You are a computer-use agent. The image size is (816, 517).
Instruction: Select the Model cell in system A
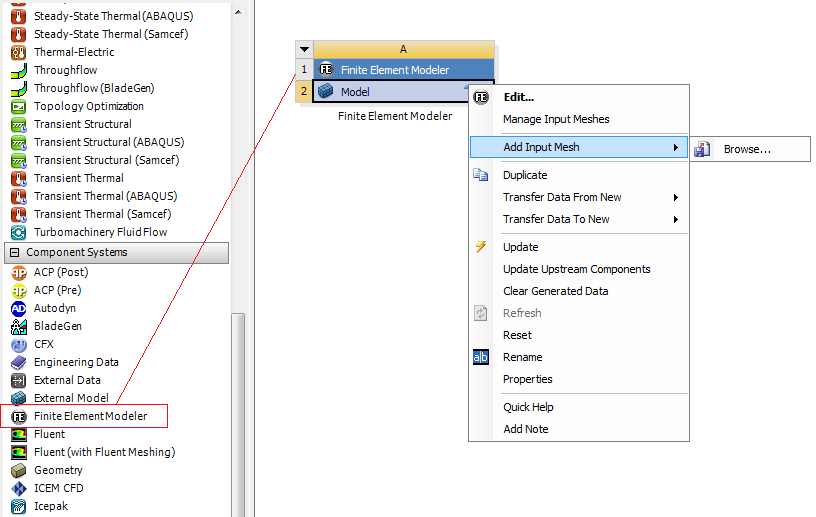pyautogui.click(x=403, y=92)
